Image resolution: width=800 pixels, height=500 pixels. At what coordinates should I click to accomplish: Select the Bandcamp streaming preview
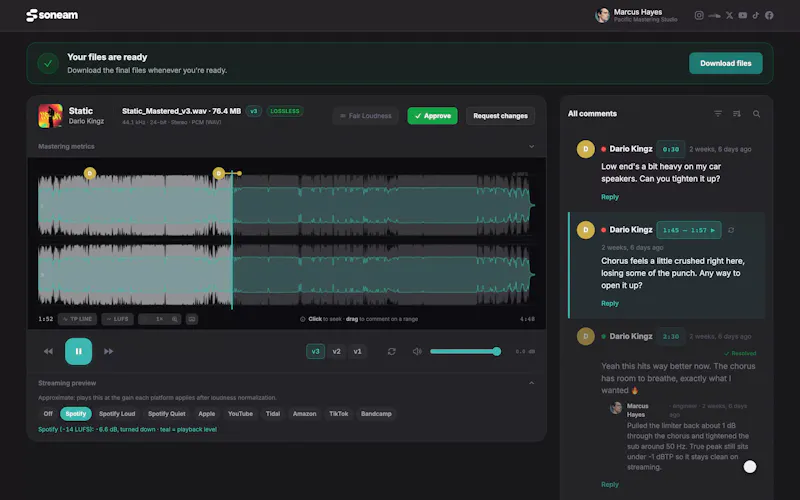(376, 414)
